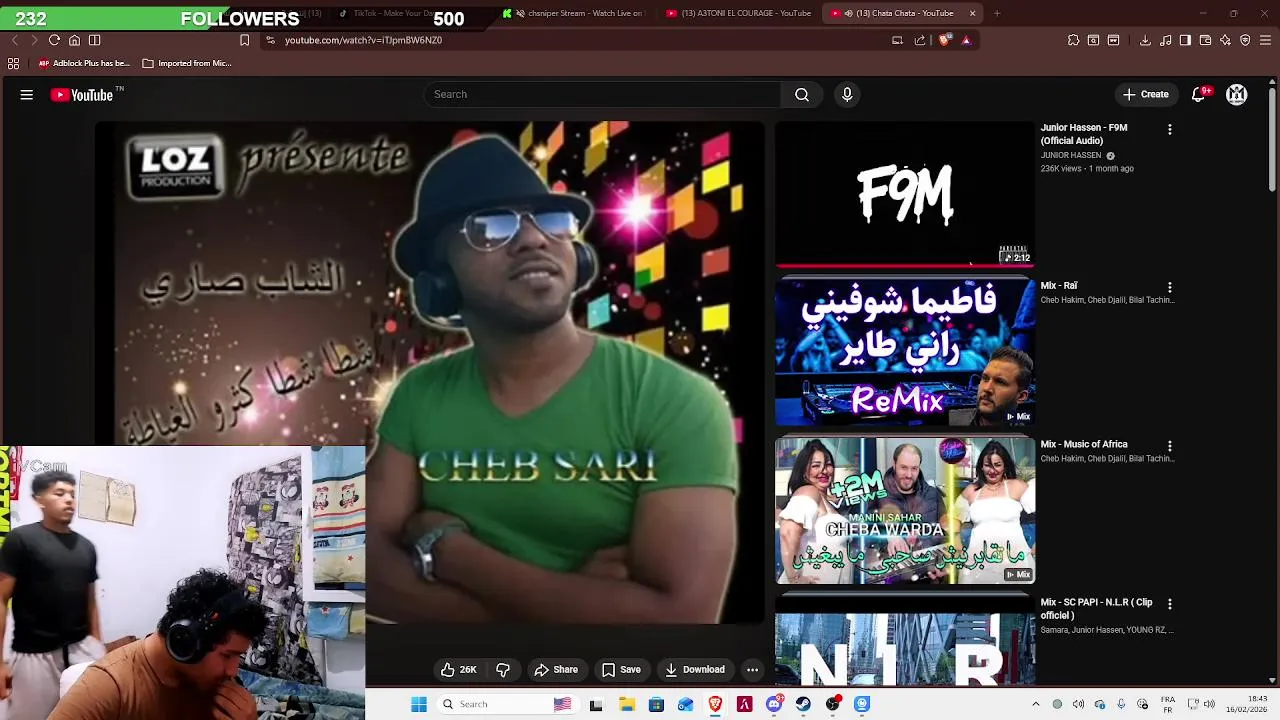Open Brave Rewards triangle icon
This screenshot has height=720, width=1280.
966,40
